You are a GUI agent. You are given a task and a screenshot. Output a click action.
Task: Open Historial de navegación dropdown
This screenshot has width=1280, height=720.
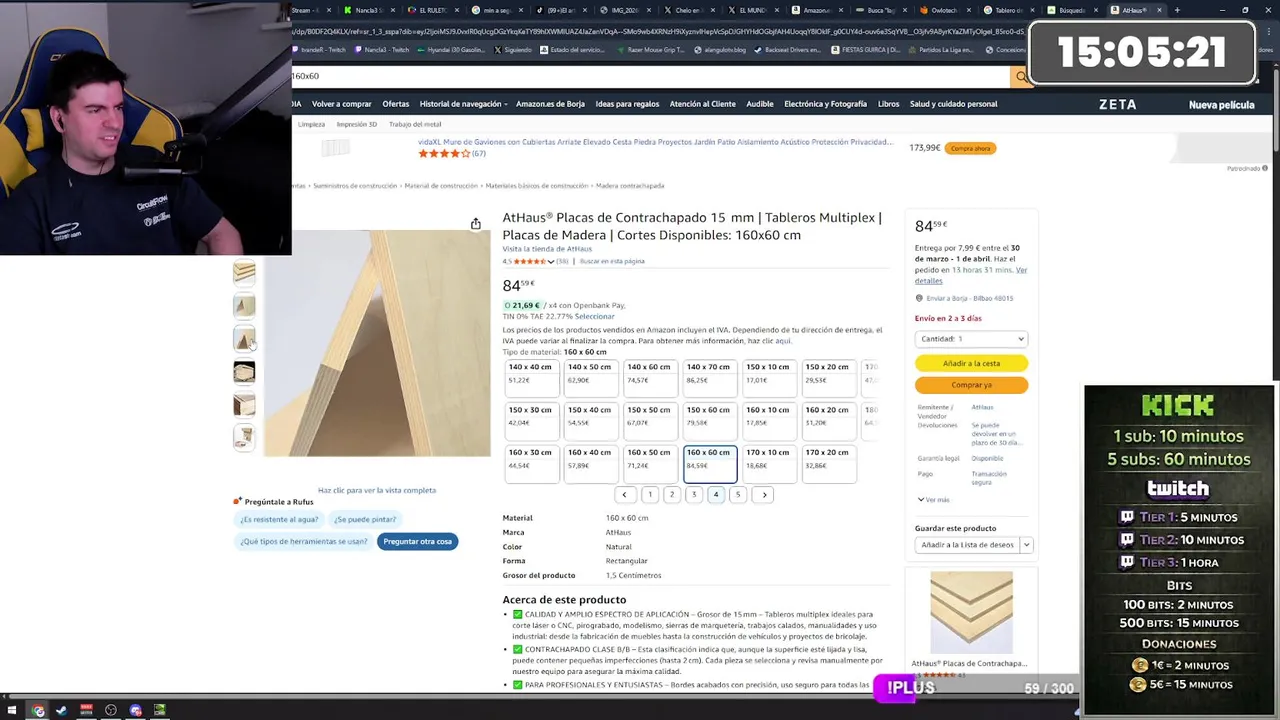[463, 104]
